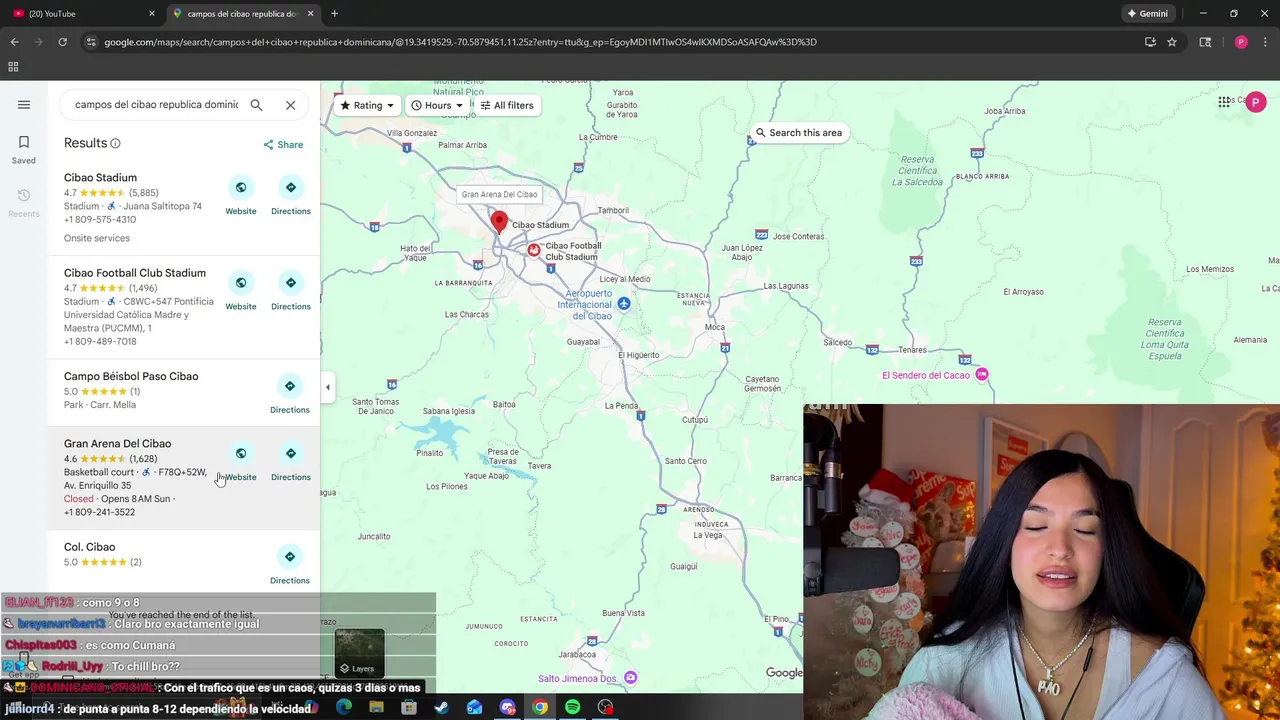The image size is (1280, 720).
Task: Click the Gemini button in Chrome
Action: (1147, 14)
